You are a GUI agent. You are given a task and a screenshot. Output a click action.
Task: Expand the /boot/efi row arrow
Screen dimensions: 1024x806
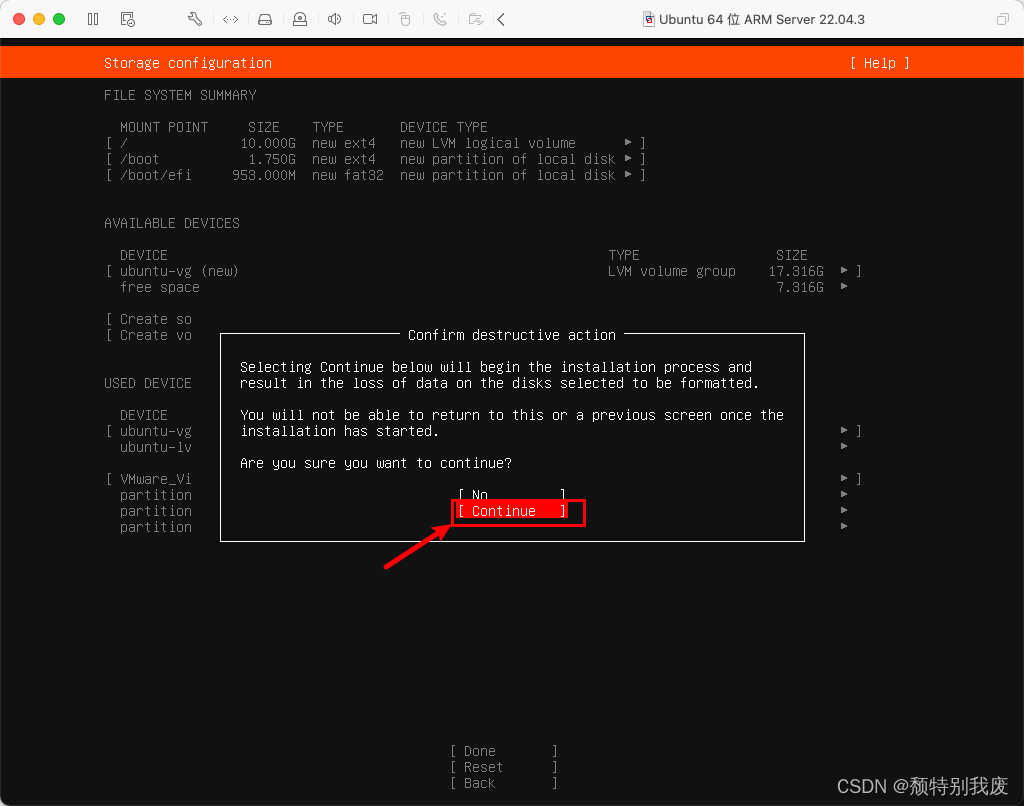(x=628, y=174)
